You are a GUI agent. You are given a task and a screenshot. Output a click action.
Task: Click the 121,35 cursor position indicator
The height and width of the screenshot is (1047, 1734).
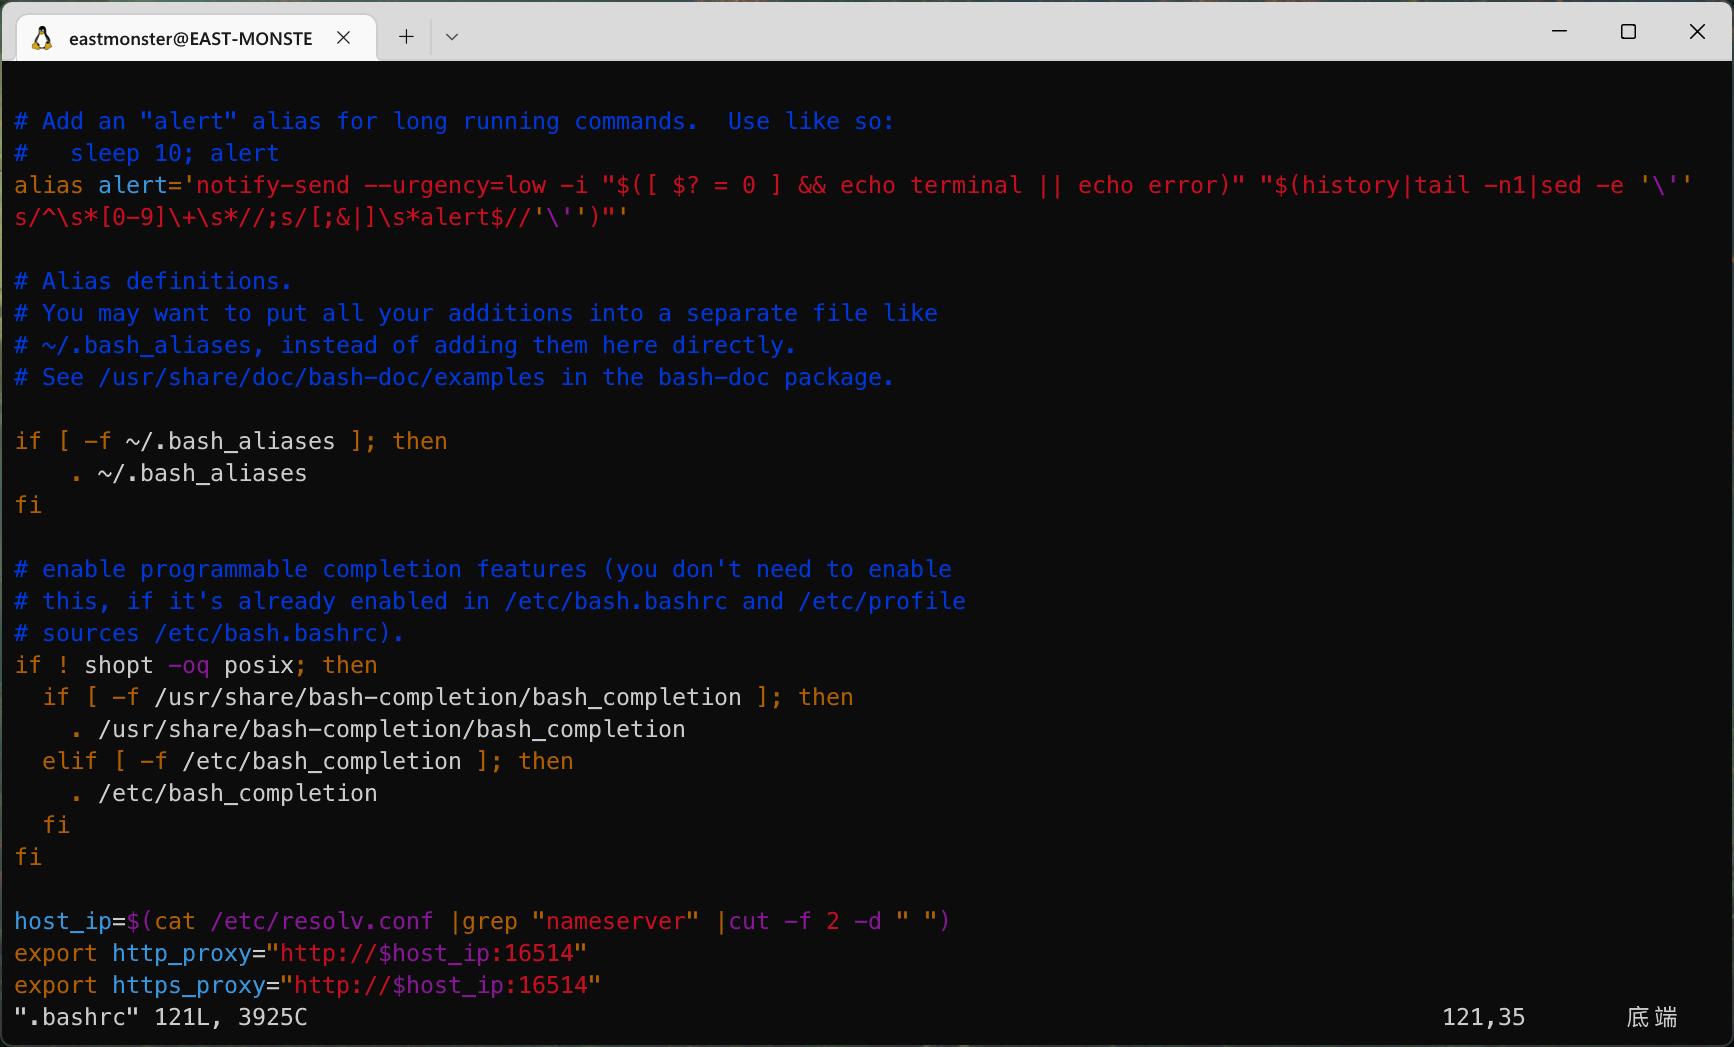point(1483,1017)
